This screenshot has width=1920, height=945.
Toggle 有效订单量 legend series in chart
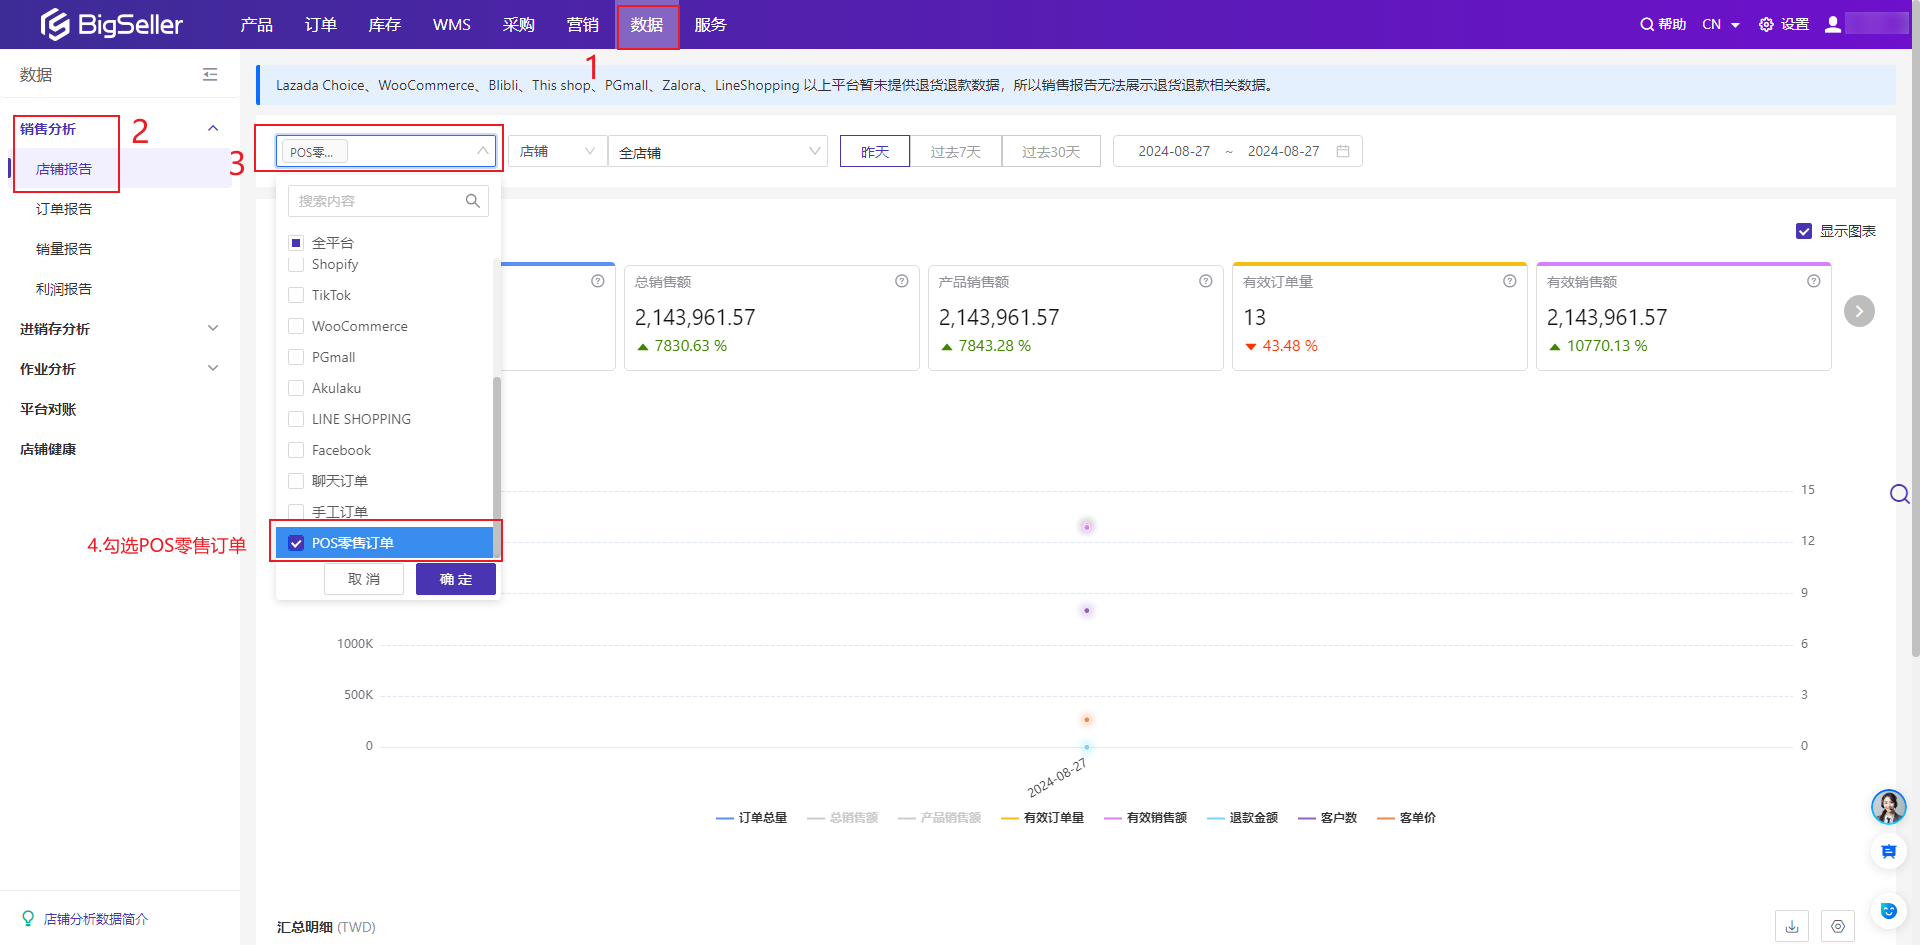coord(1042,818)
